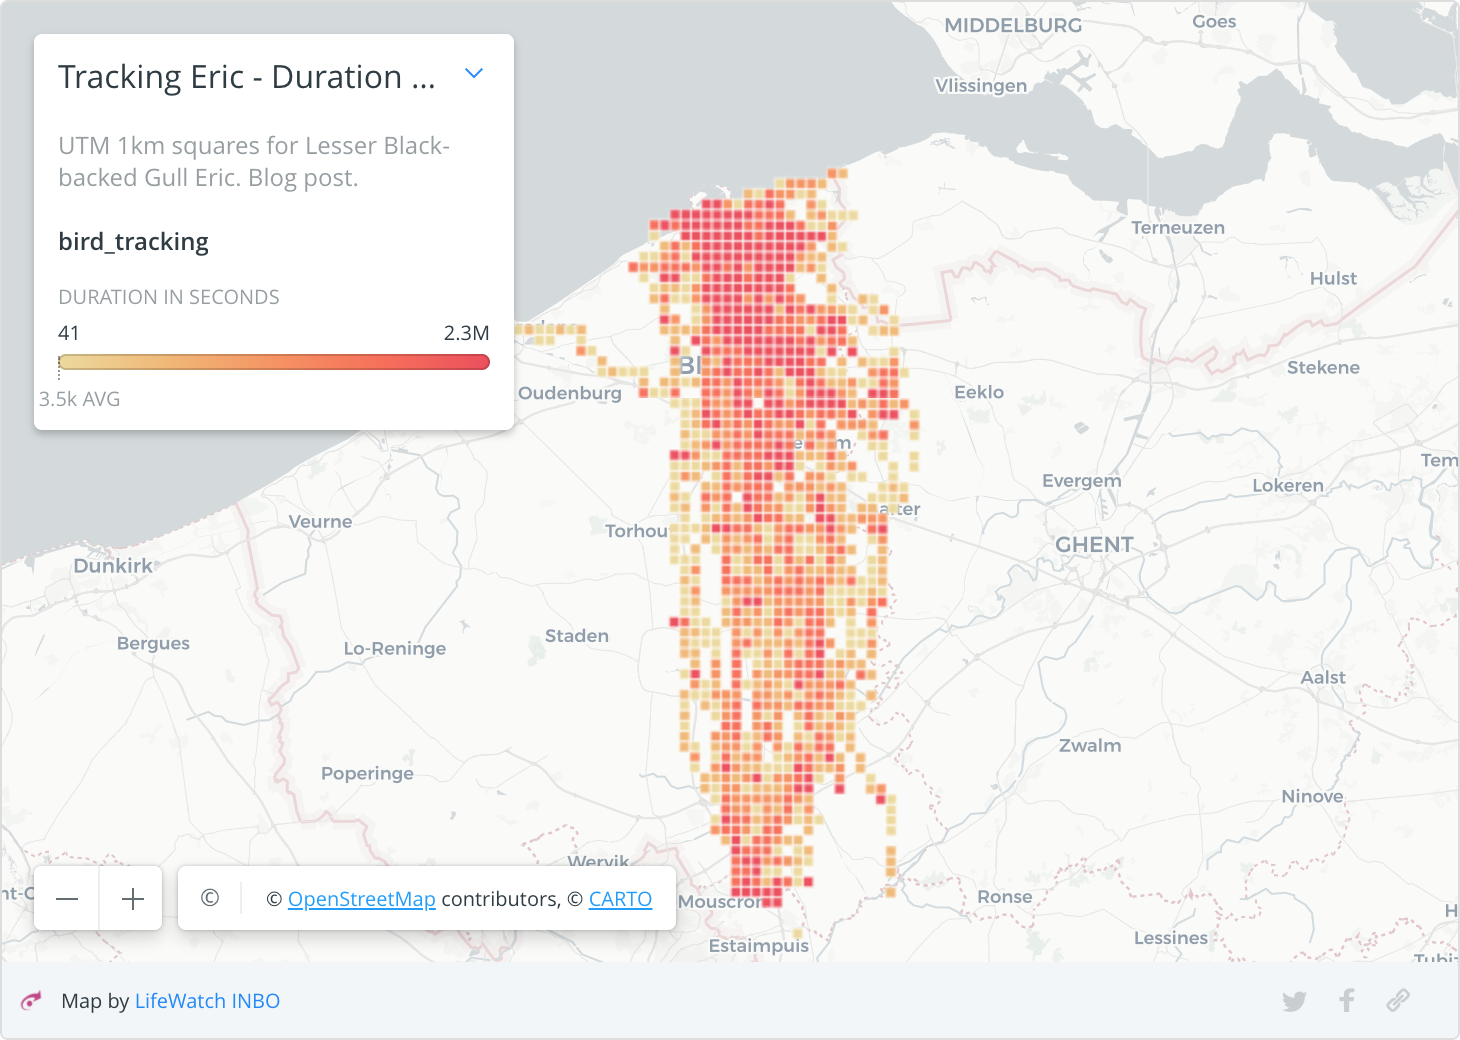Viewport: 1460px width, 1040px height.
Task: Click the Estaimpuis label on map
Action: click(759, 945)
